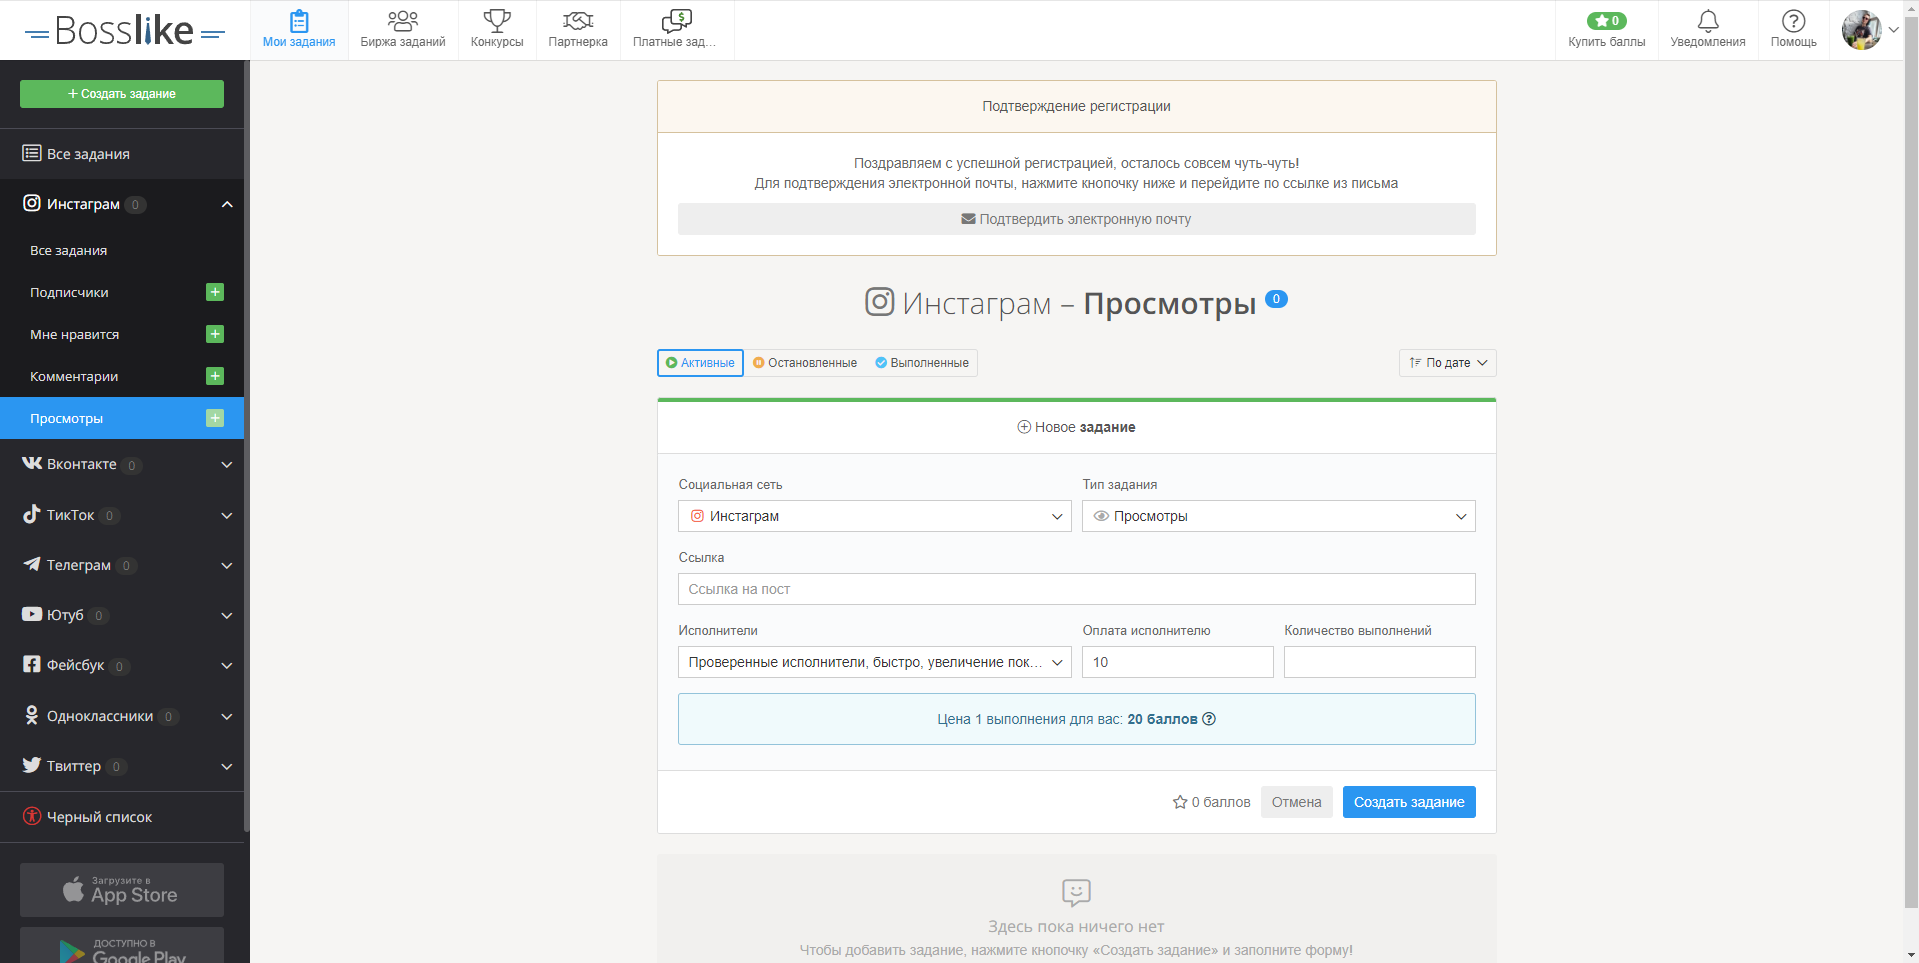This screenshot has width=1919, height=963.
Task: Open notifications bell icon
Action: click(x=1708, y=21)
